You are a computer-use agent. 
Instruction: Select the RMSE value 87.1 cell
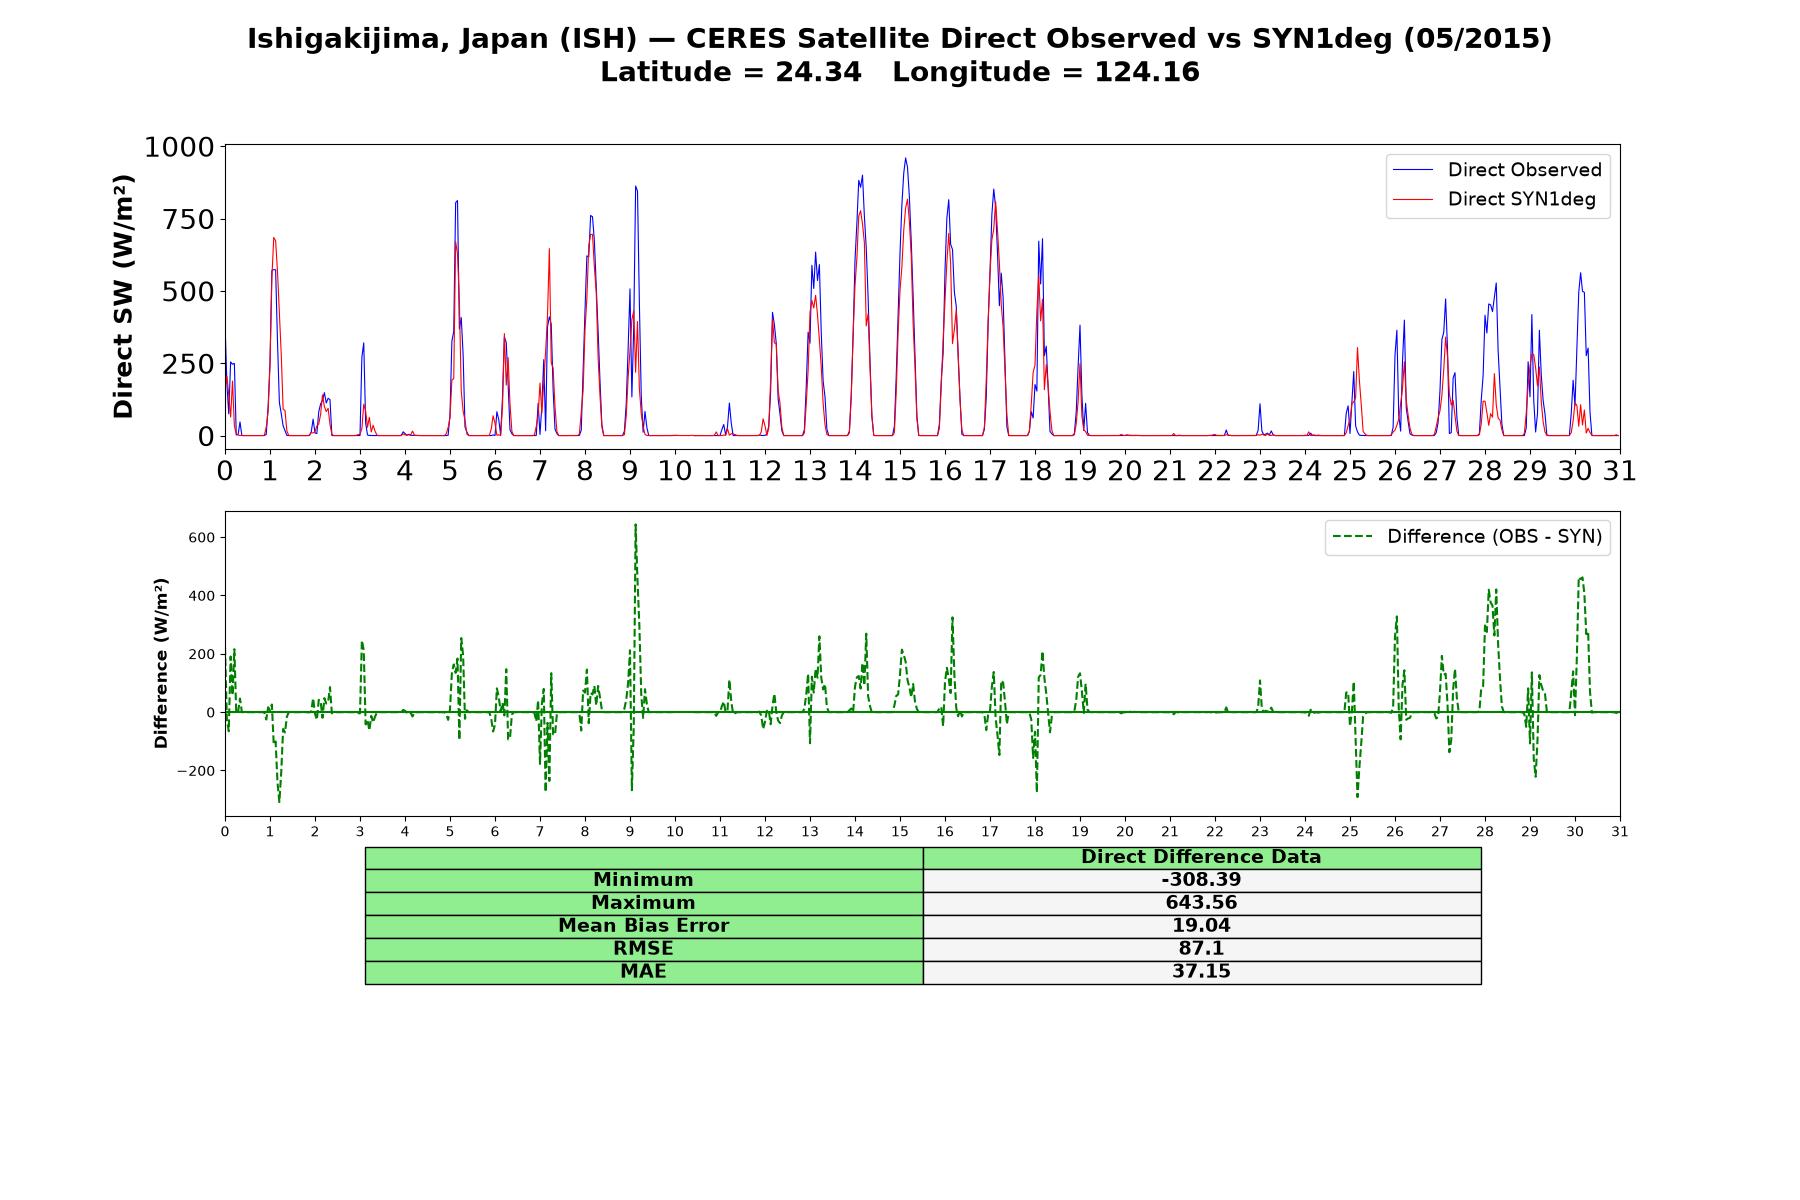coord(1202,949)
